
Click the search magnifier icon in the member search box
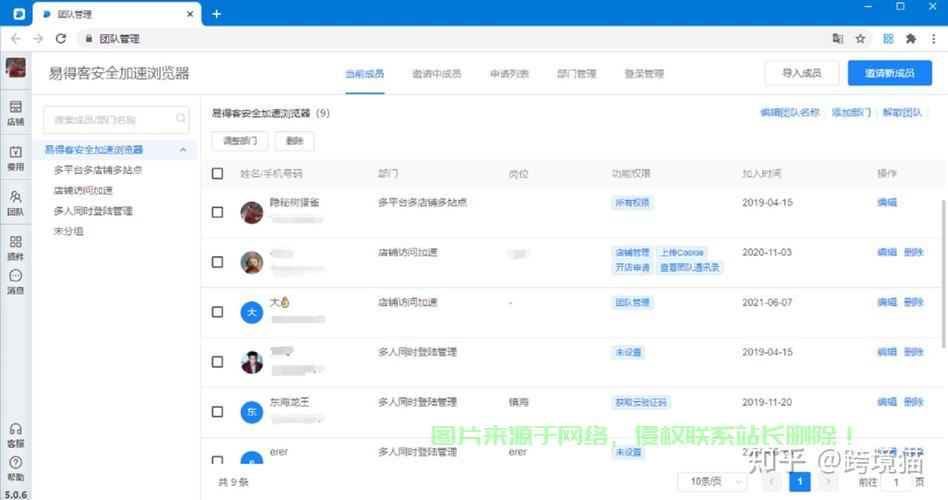click(x=180, y=119)
